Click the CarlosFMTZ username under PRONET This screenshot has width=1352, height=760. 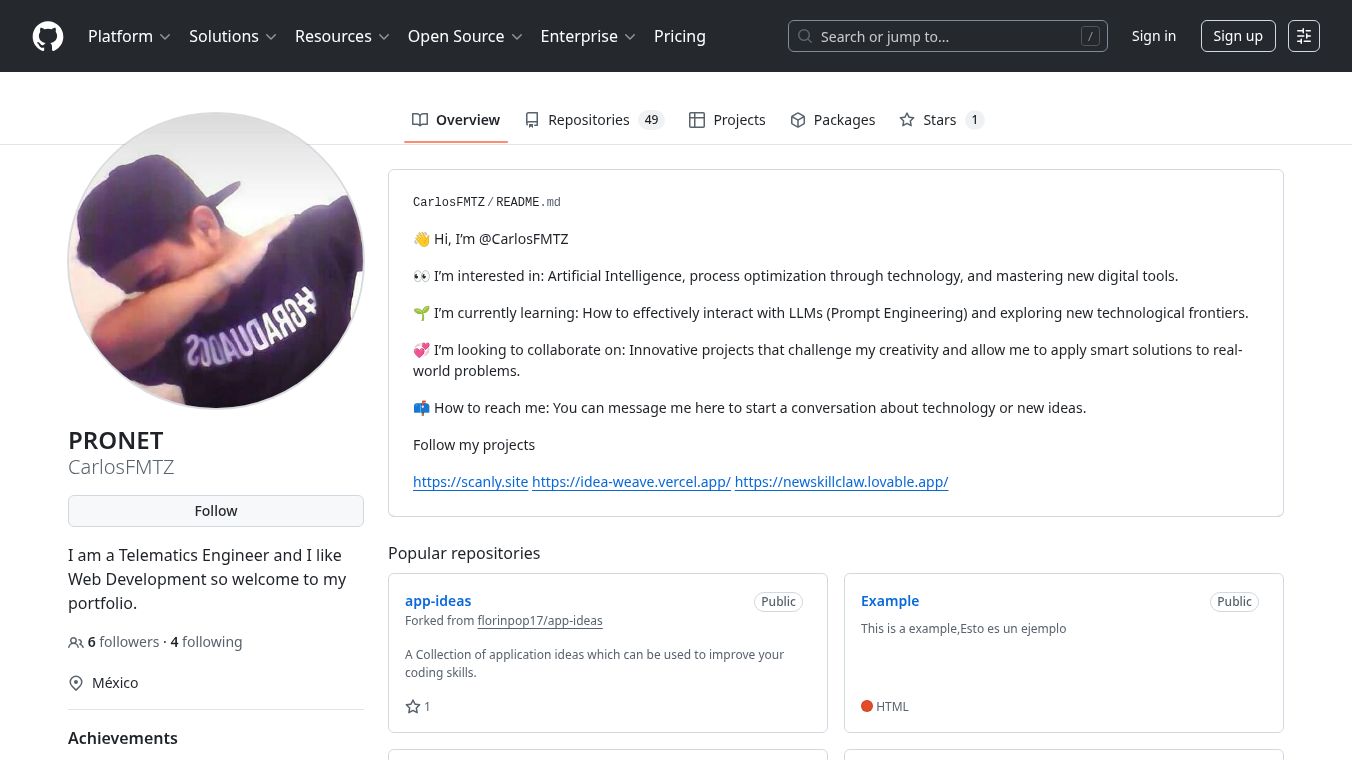(x=121, y=467)
